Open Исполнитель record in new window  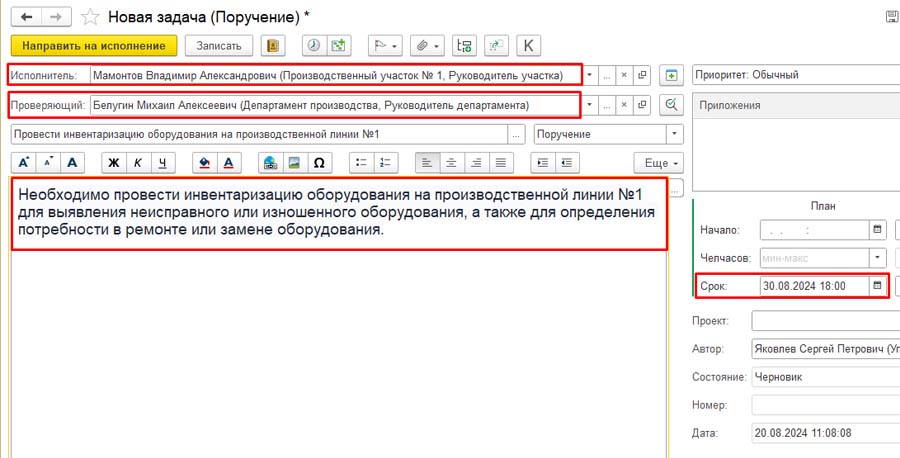pyautogui.click(x=642, y=75)
